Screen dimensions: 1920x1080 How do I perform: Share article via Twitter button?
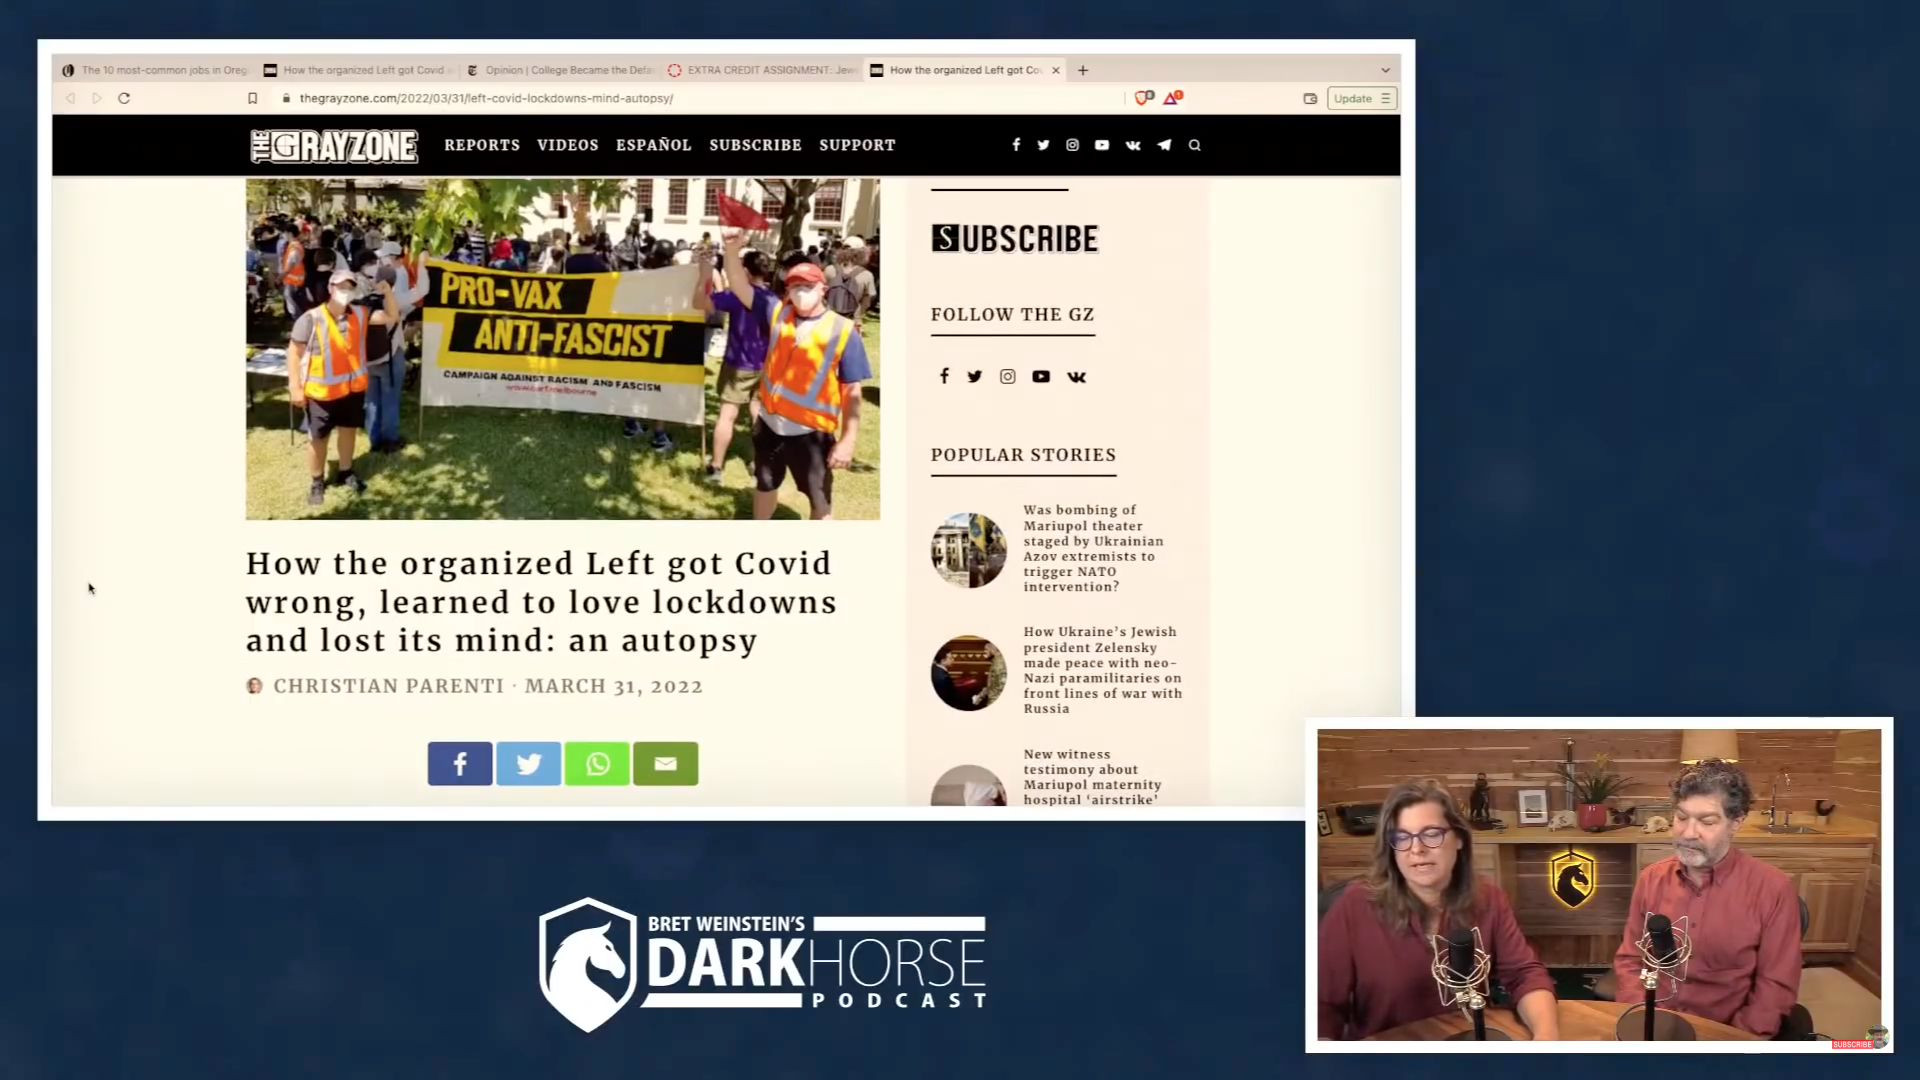(529, 764)
